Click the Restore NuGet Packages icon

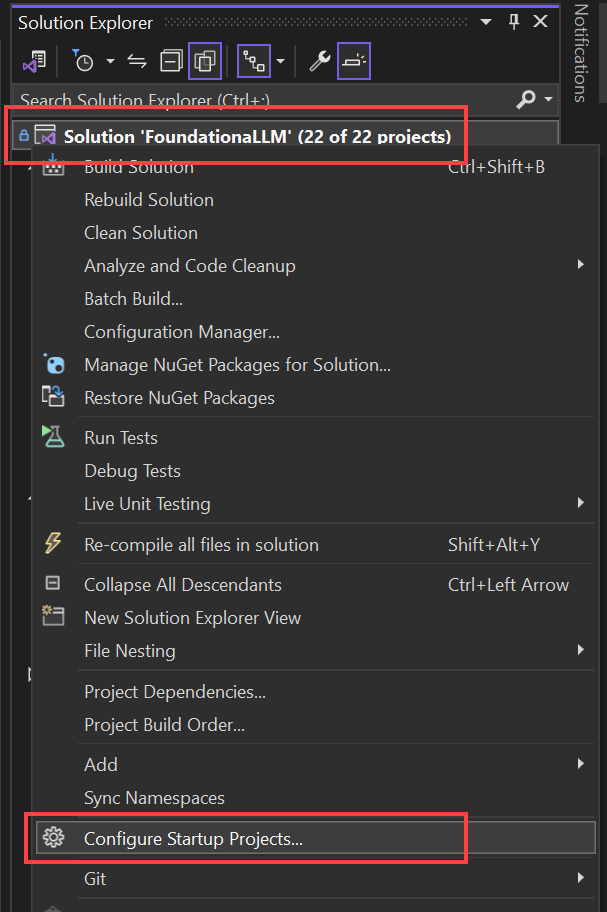click(x=53, y=397)
